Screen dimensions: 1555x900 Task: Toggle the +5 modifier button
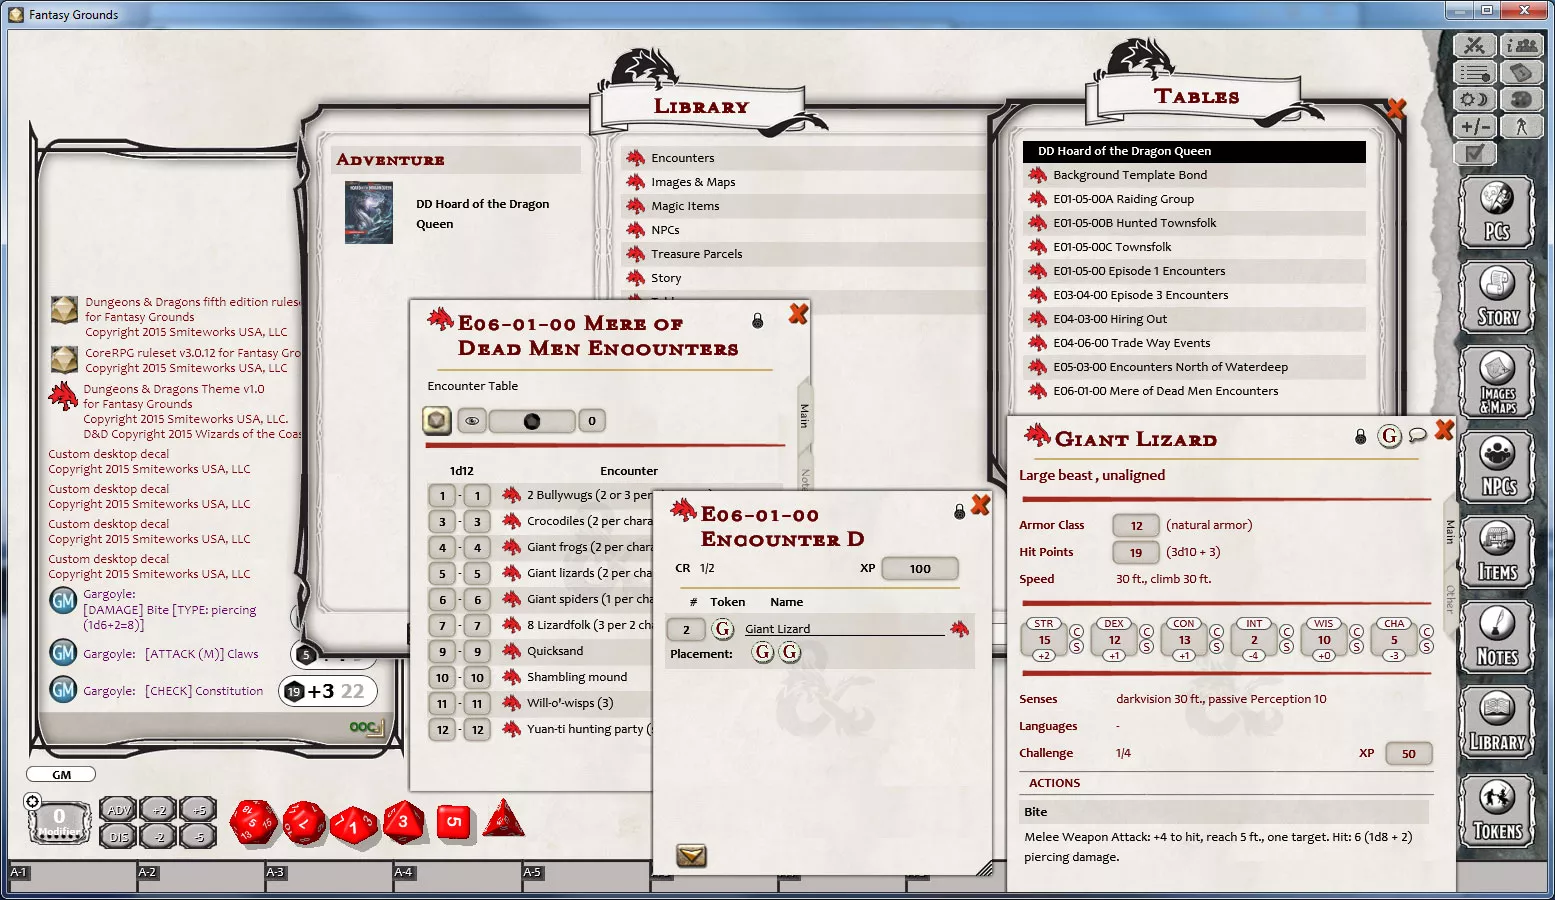[199, 810]
